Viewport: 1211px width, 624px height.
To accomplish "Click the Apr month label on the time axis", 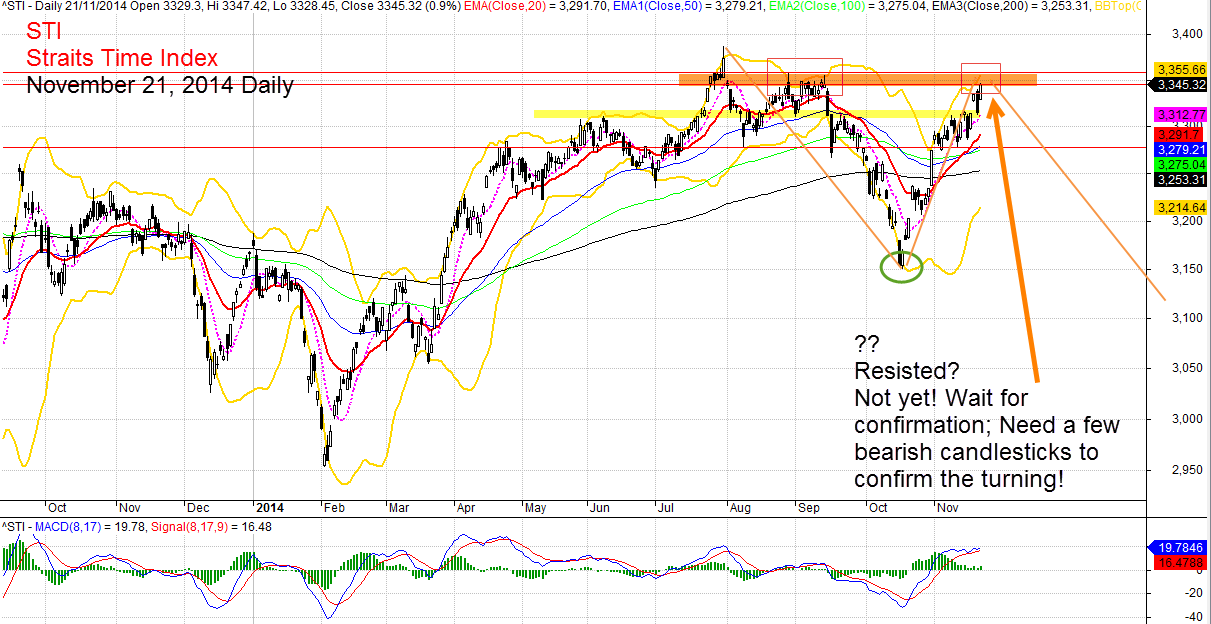I will 466,508.
